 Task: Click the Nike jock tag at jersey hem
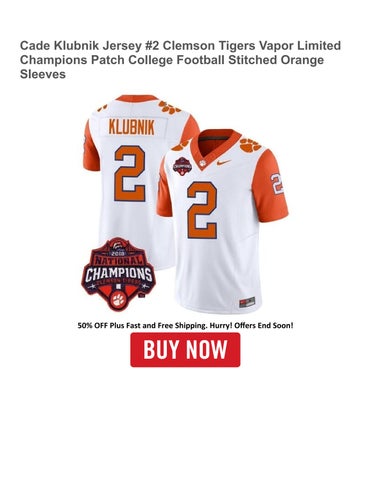[x=247, y=302]
